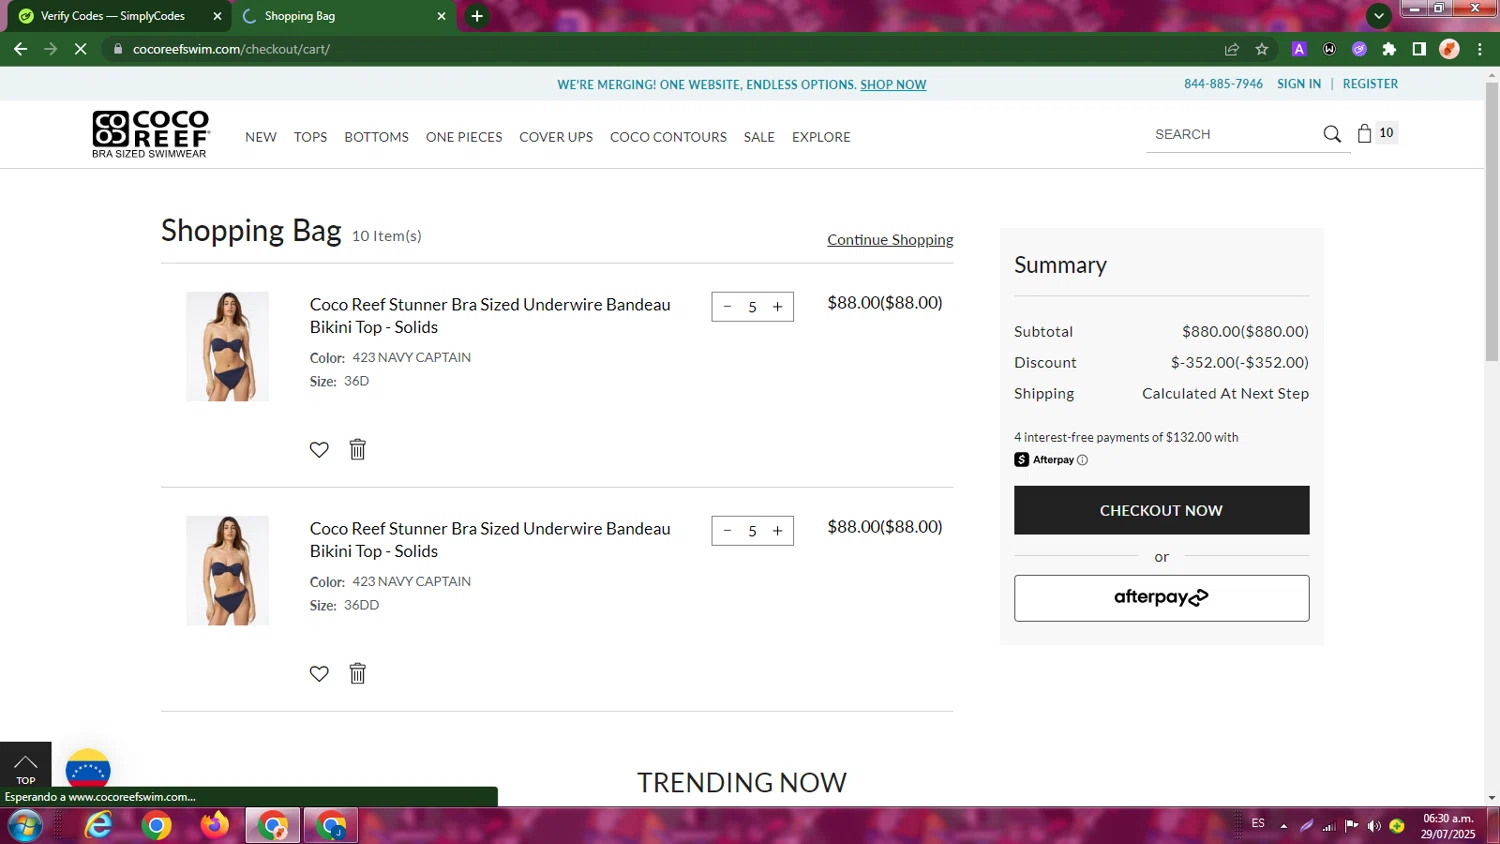The image size is (1500, 844).
Task: Stop page loading in browser toolbar
Action: click(x=81, y=49)
